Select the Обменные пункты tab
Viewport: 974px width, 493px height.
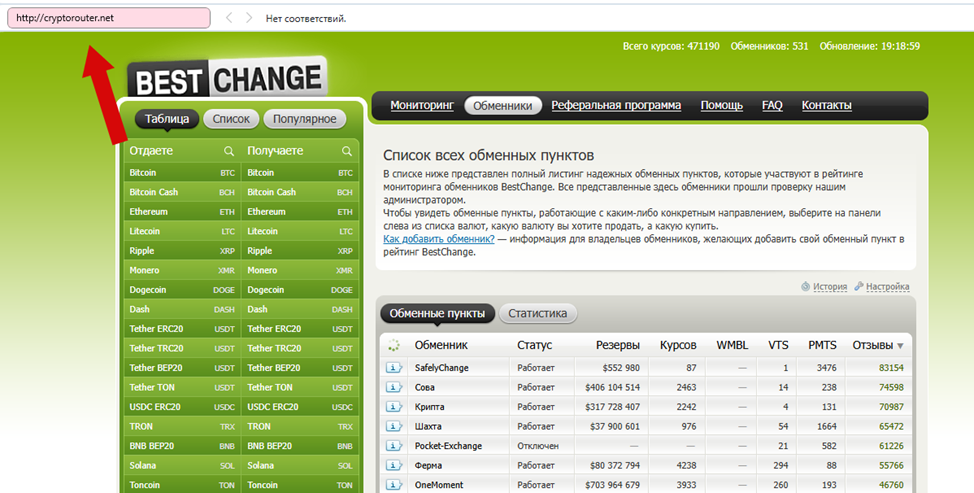point(437,314)
